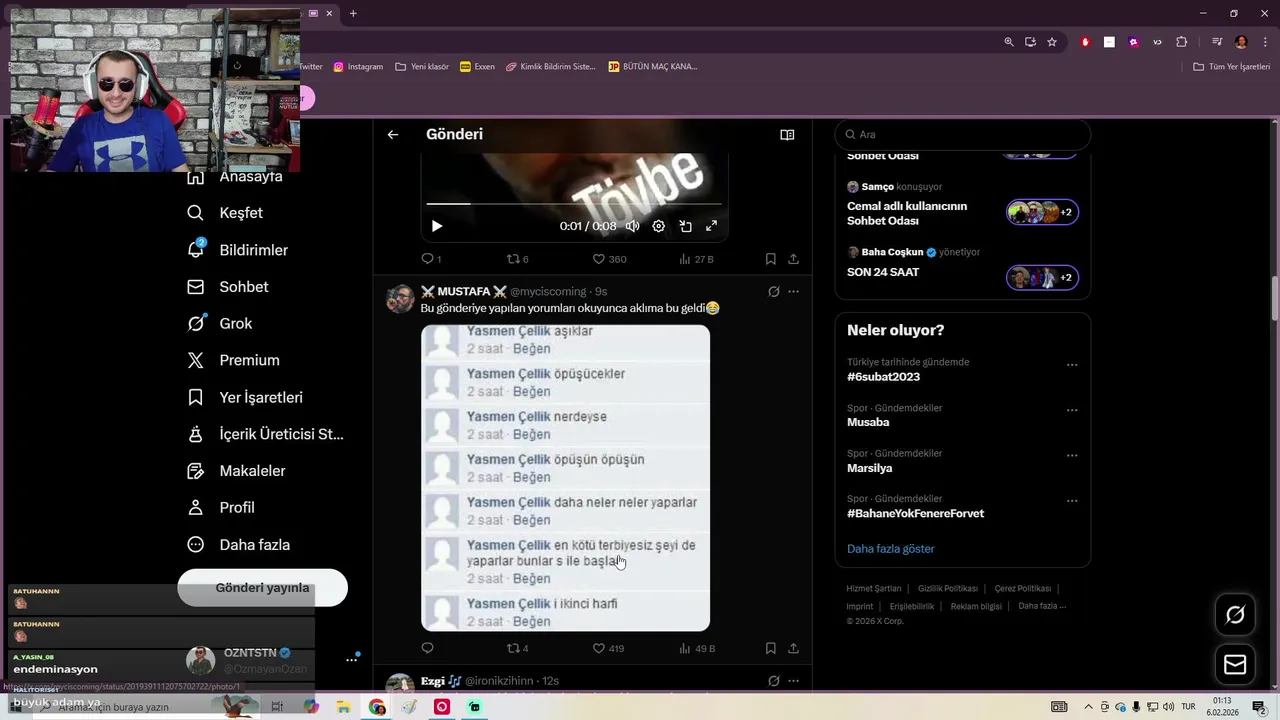View analytics showing 27 B views
The width and height of the screenshot is (1280, 720).
point(696,259)
